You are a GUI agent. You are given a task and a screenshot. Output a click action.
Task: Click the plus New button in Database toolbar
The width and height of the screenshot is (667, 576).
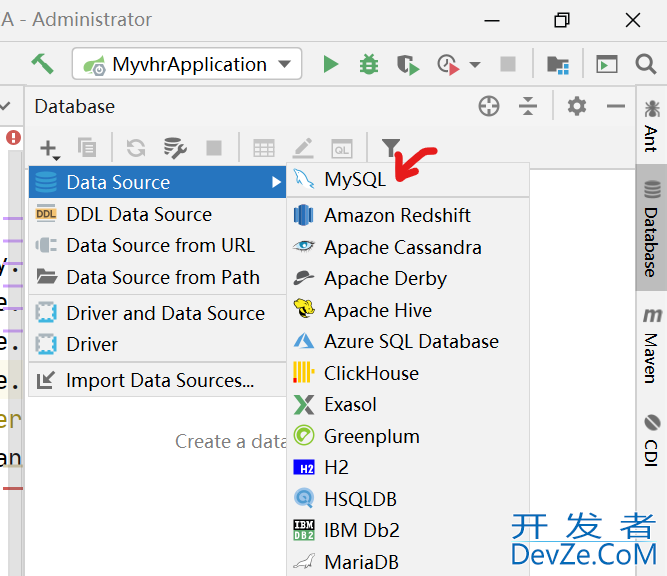50,149
